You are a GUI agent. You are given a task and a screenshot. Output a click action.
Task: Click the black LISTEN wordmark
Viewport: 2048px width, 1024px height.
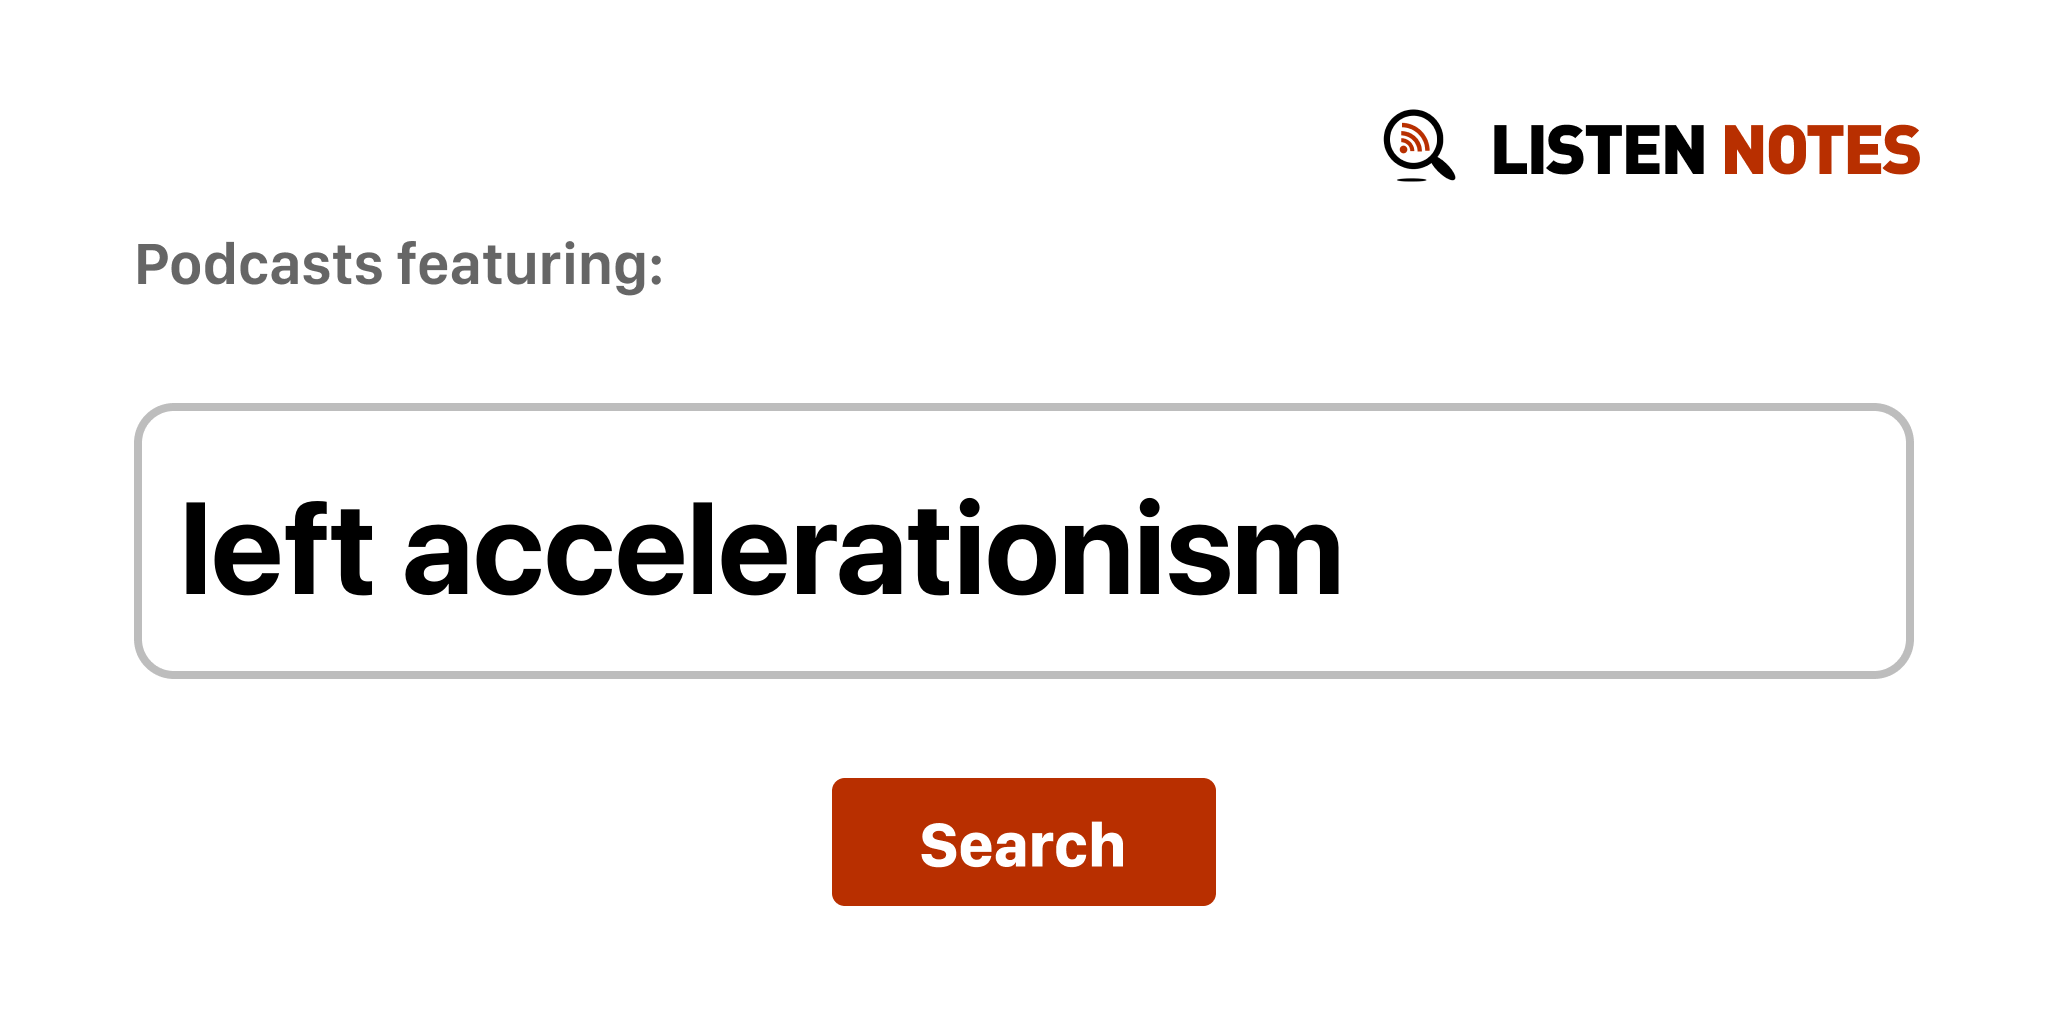point(1597,150)
